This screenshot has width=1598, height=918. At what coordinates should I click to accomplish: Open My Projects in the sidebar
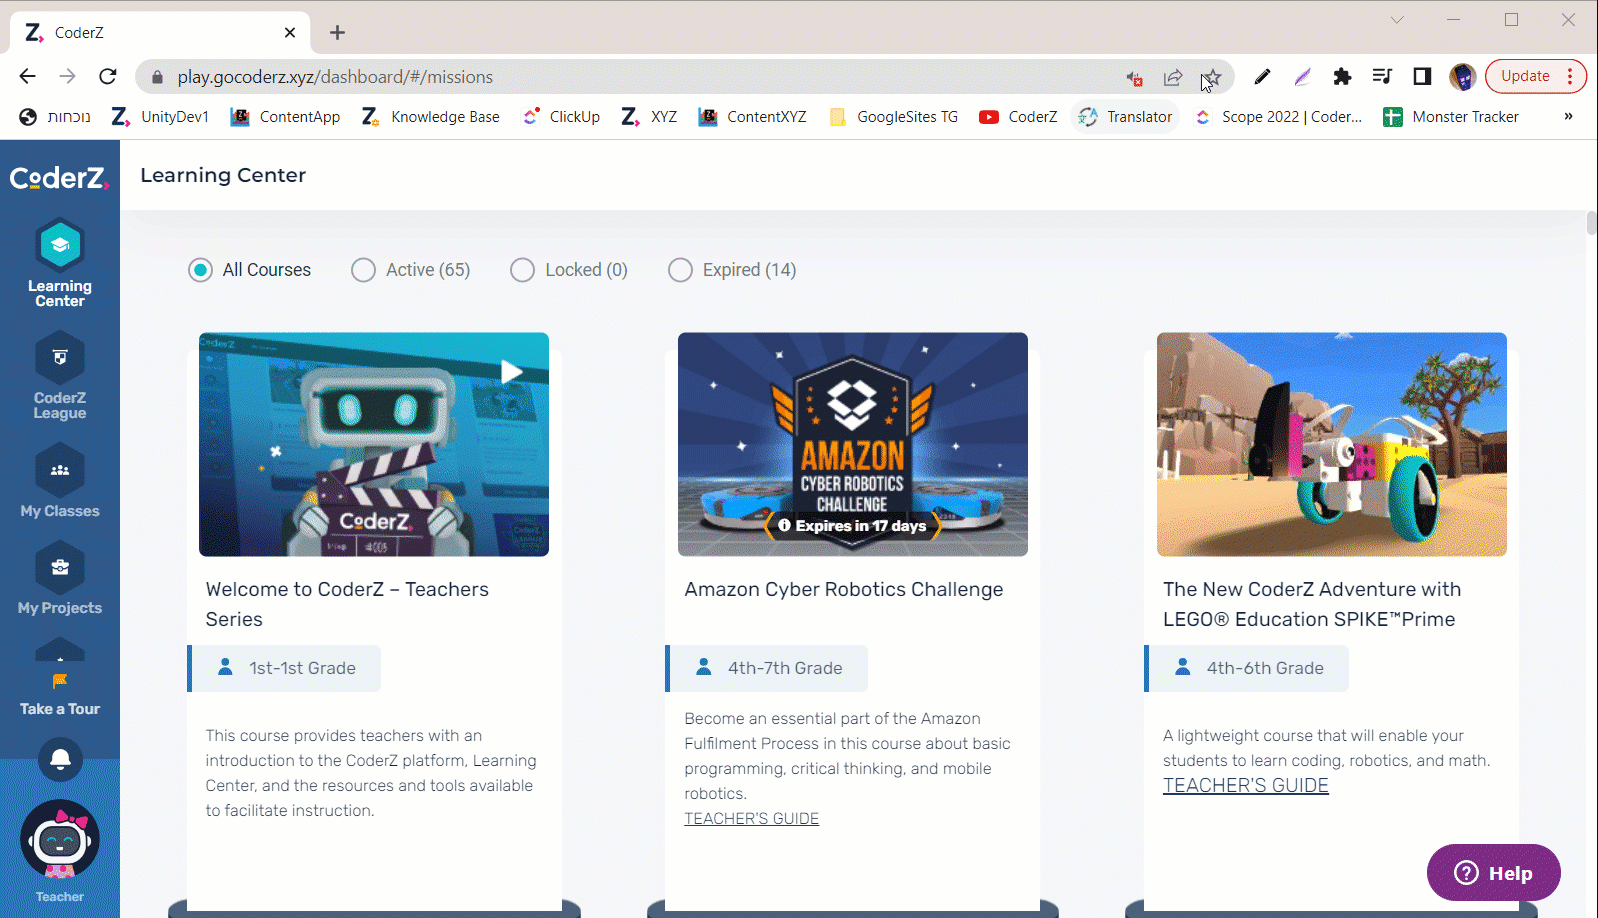[x=60, y=579]
